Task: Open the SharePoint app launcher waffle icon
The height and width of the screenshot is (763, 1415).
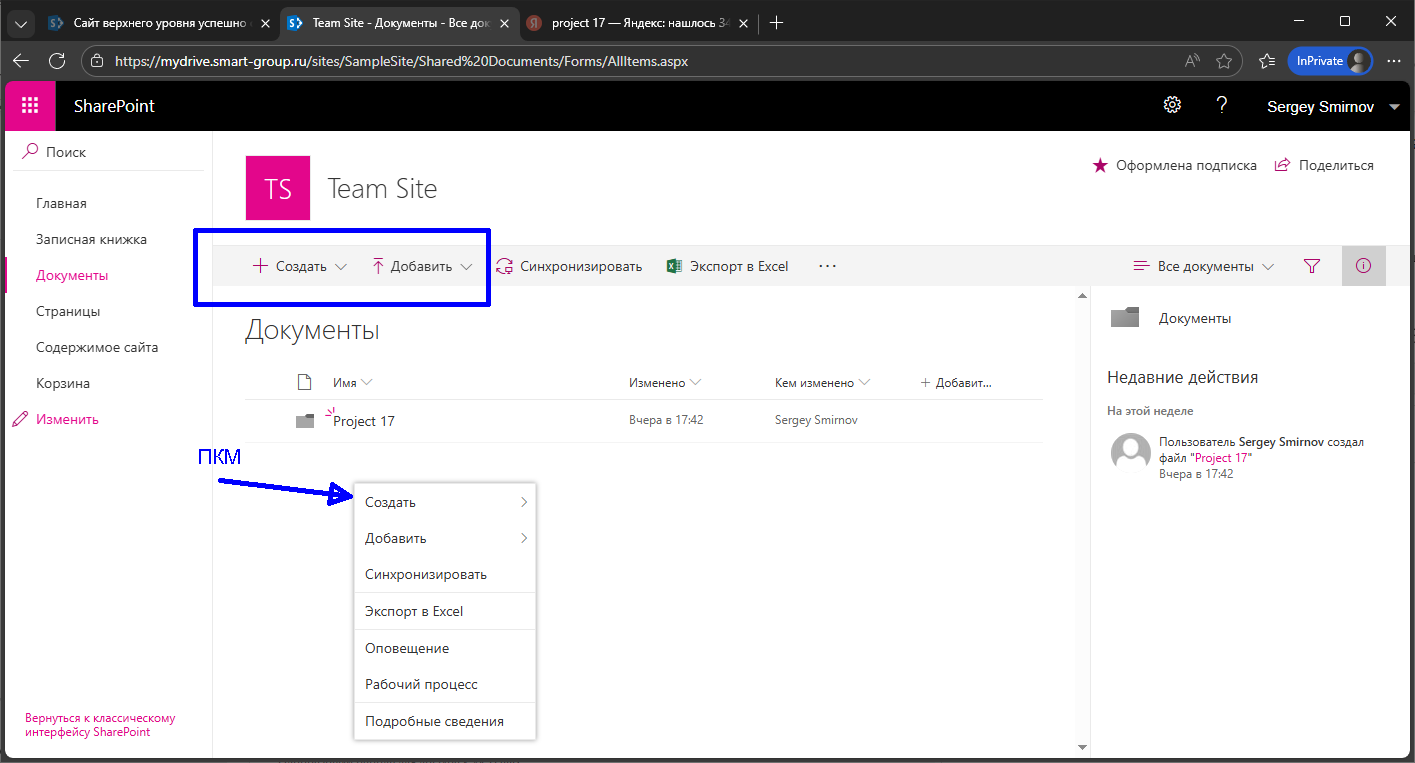Action: [30, 106]
